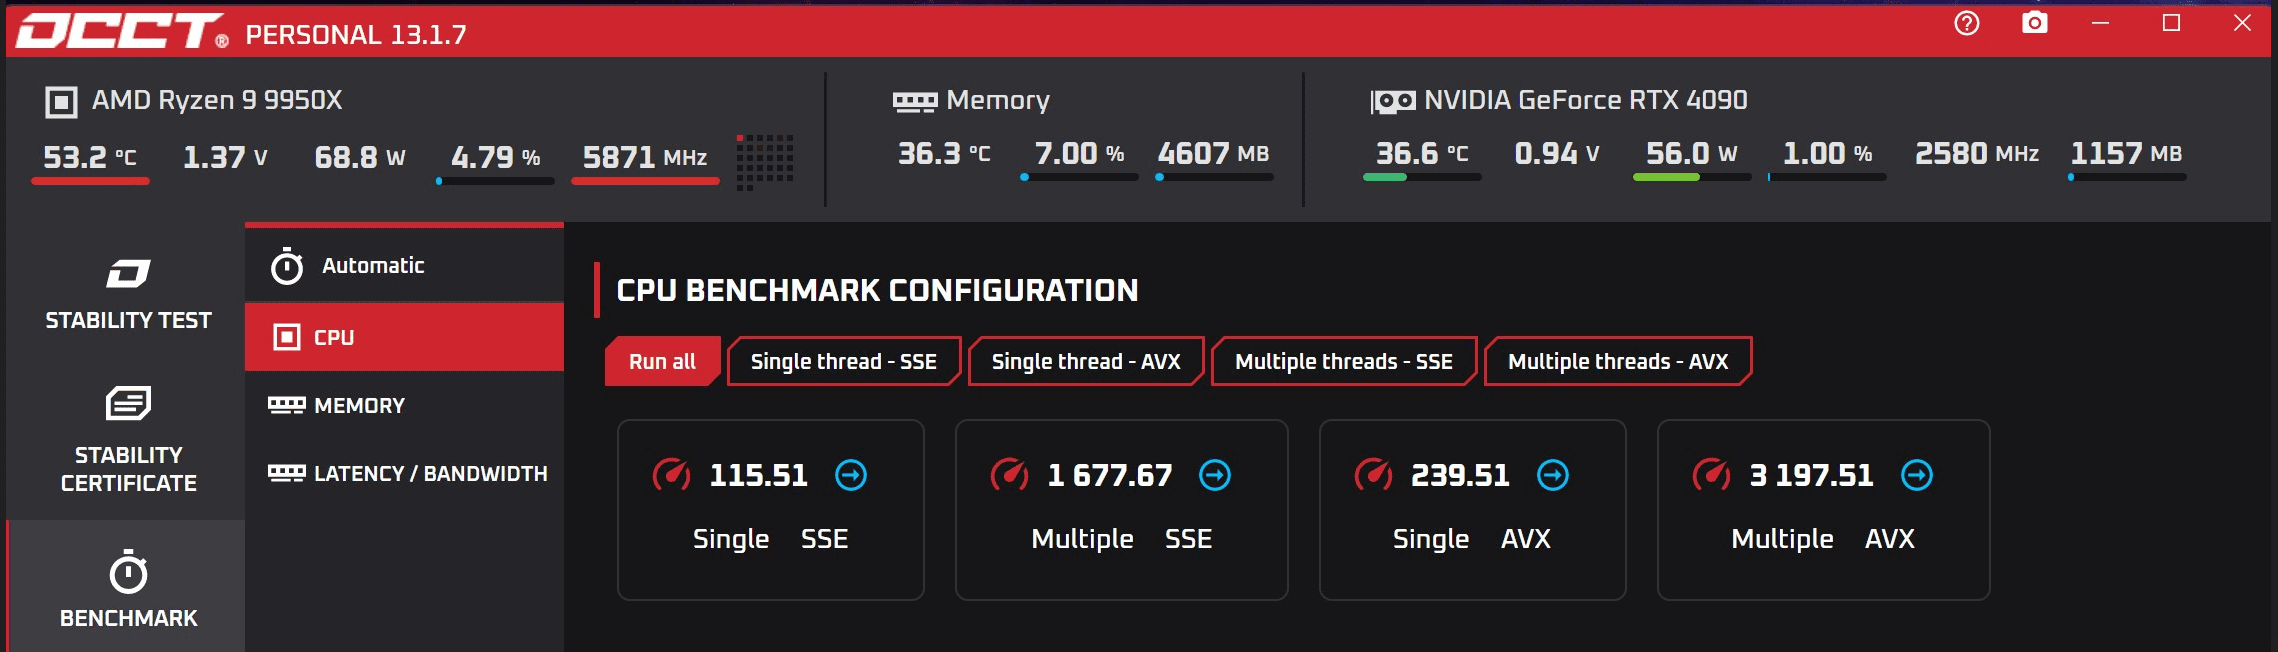Run the Single thread - SSE benchmark
The height and width of the screenshot is (652, 2278).
pos(844,361)
